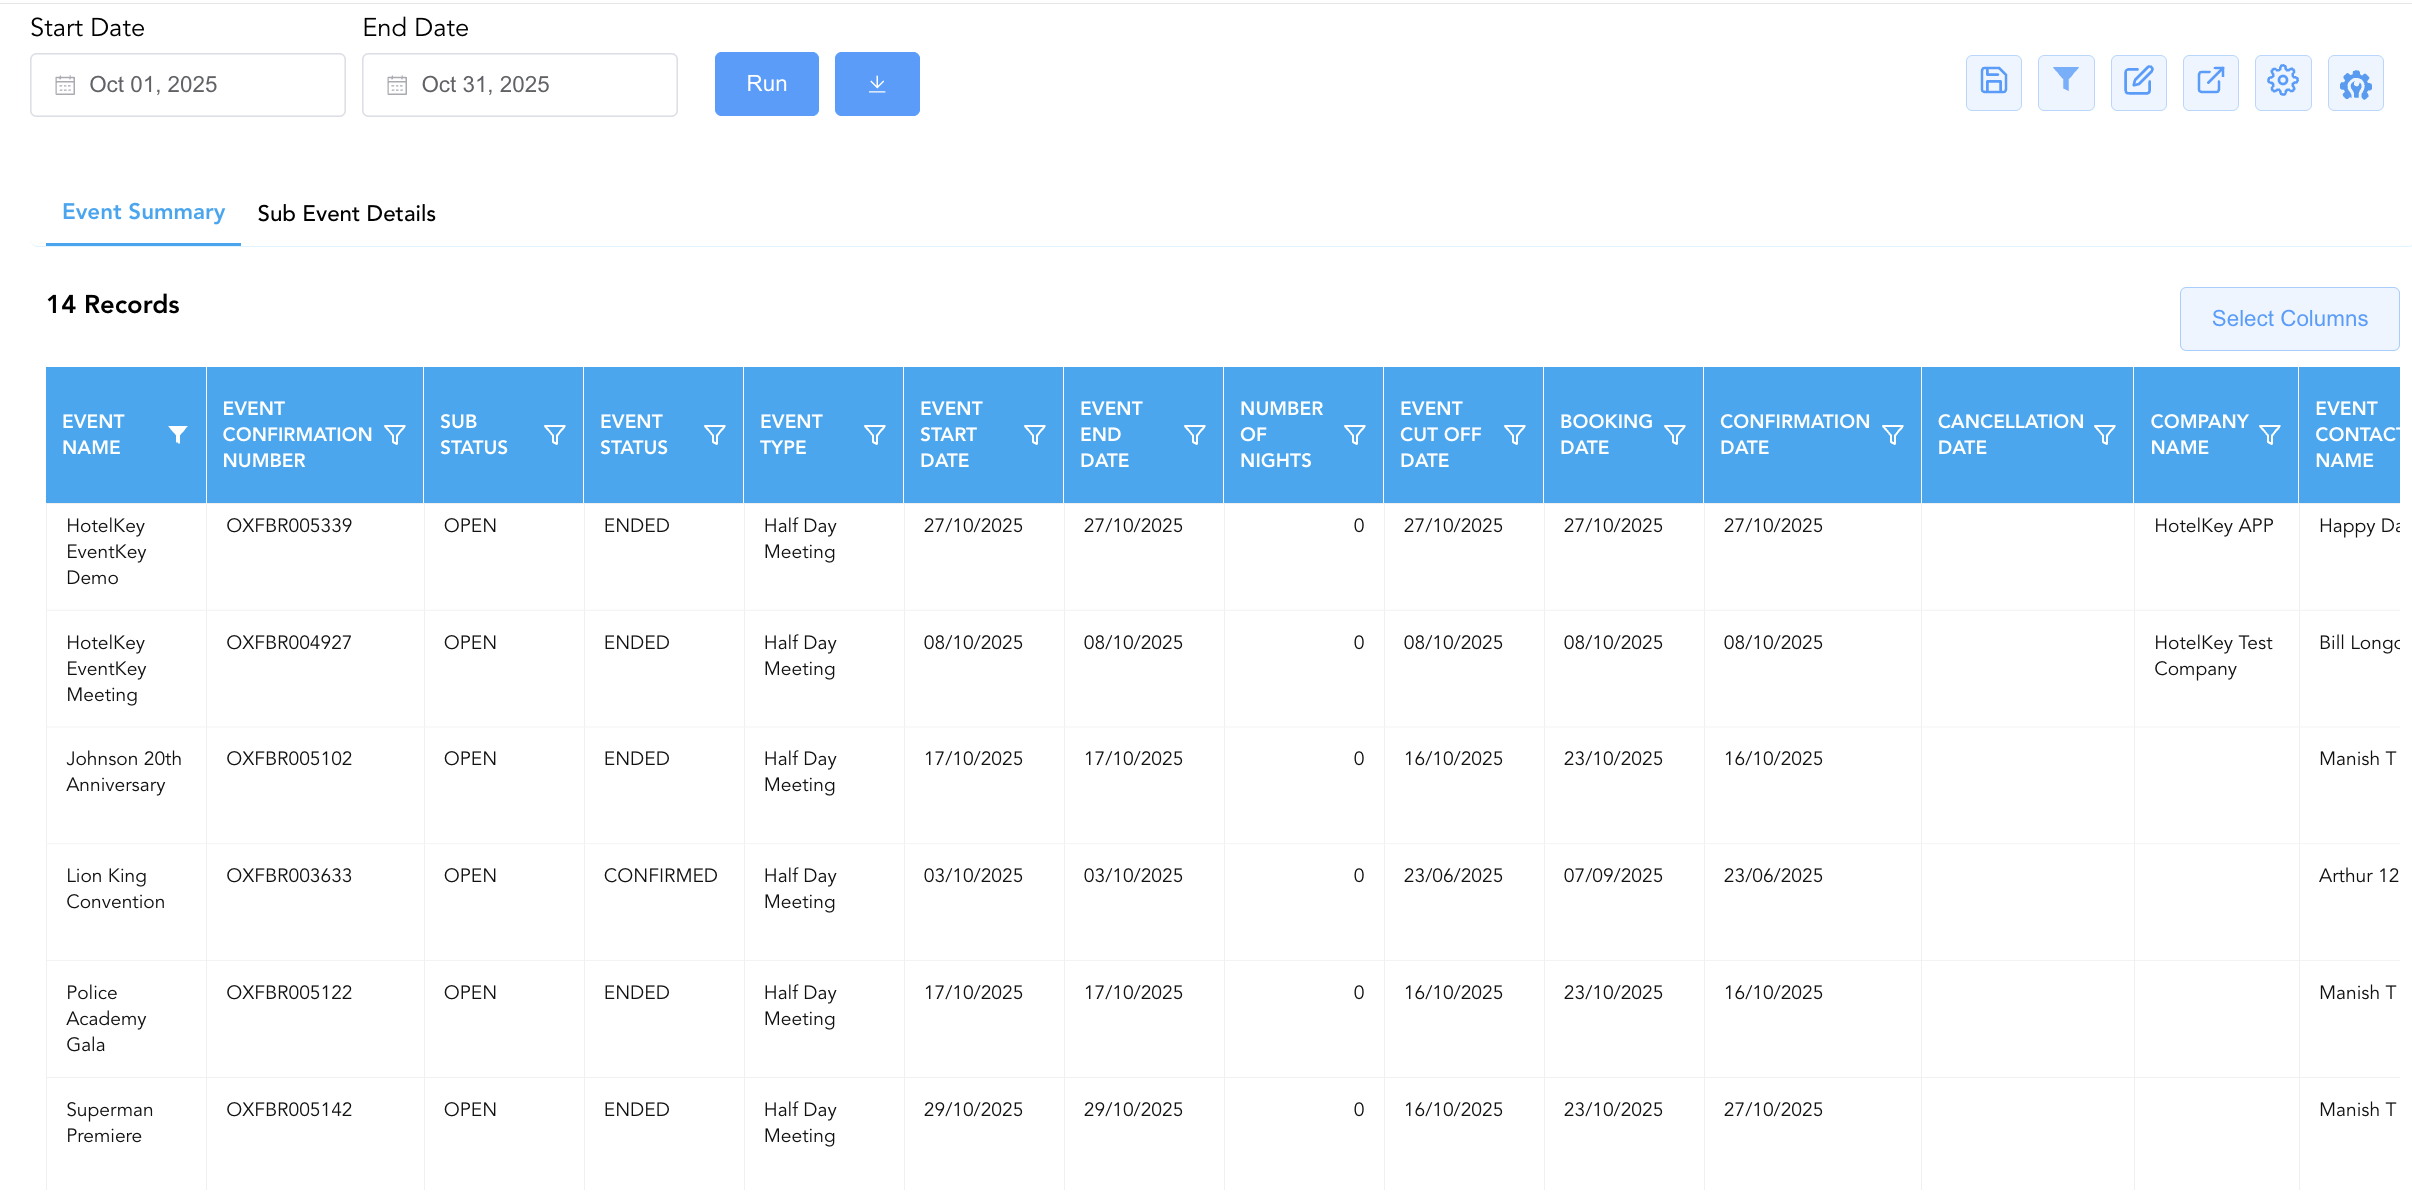
Task: Click the save report icon
Action: 1993,82
